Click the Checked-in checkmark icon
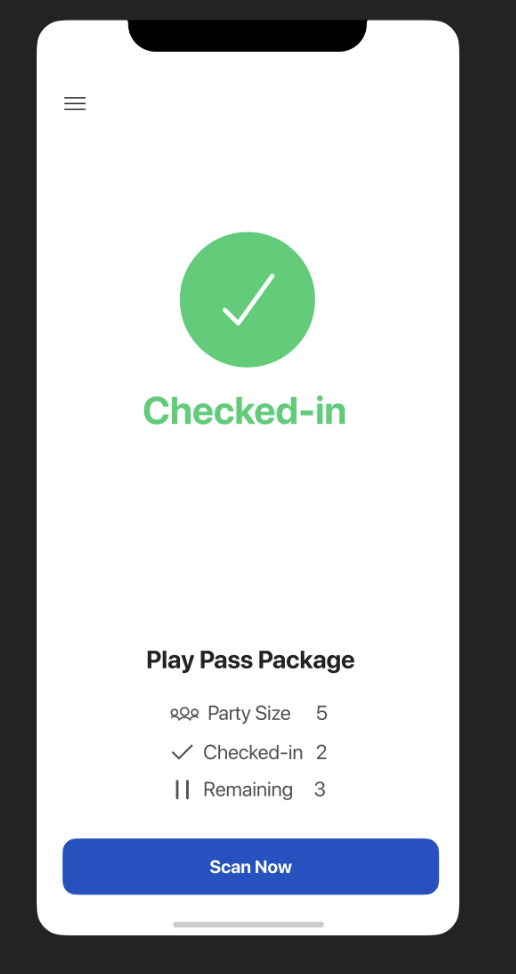 click(x=182, y=752)
